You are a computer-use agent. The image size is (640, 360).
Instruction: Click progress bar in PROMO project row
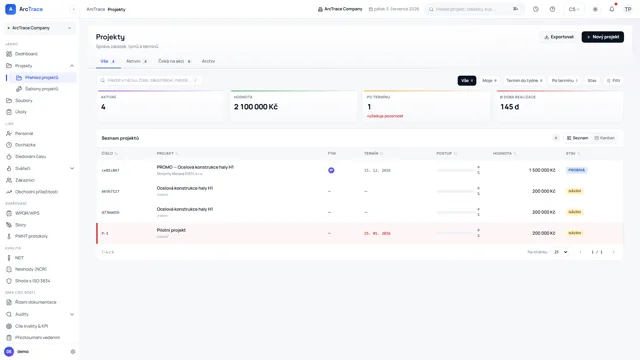coord(456,170)
